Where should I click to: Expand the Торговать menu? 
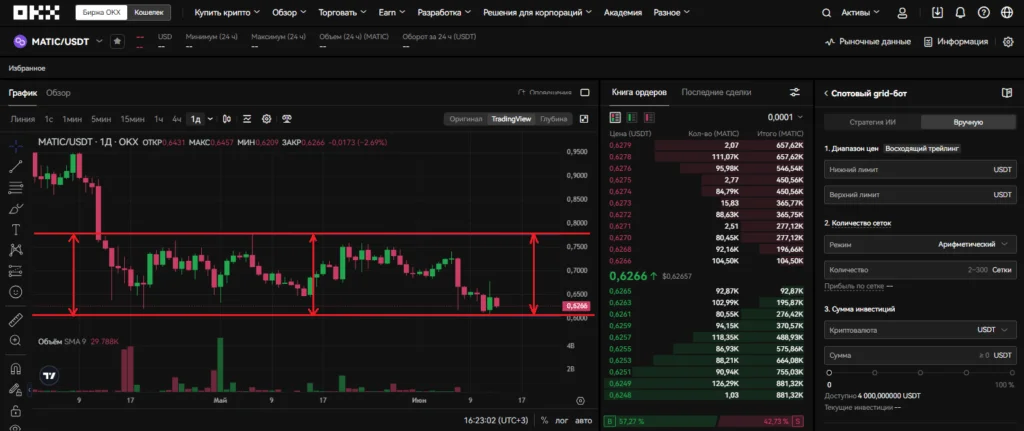(342, 12)
